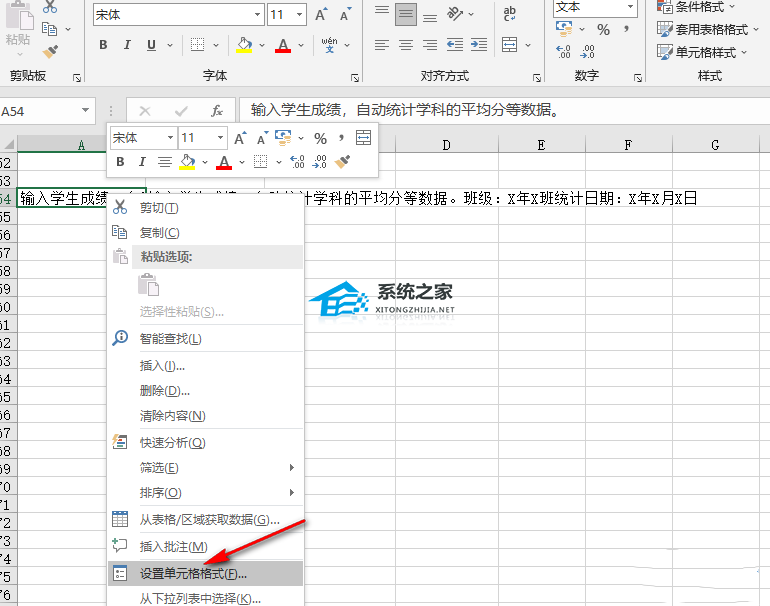Expand the Name Box A54 dropdown arrow
The width and height of the screenshot is (770, 606).
[x=85, y=110]
